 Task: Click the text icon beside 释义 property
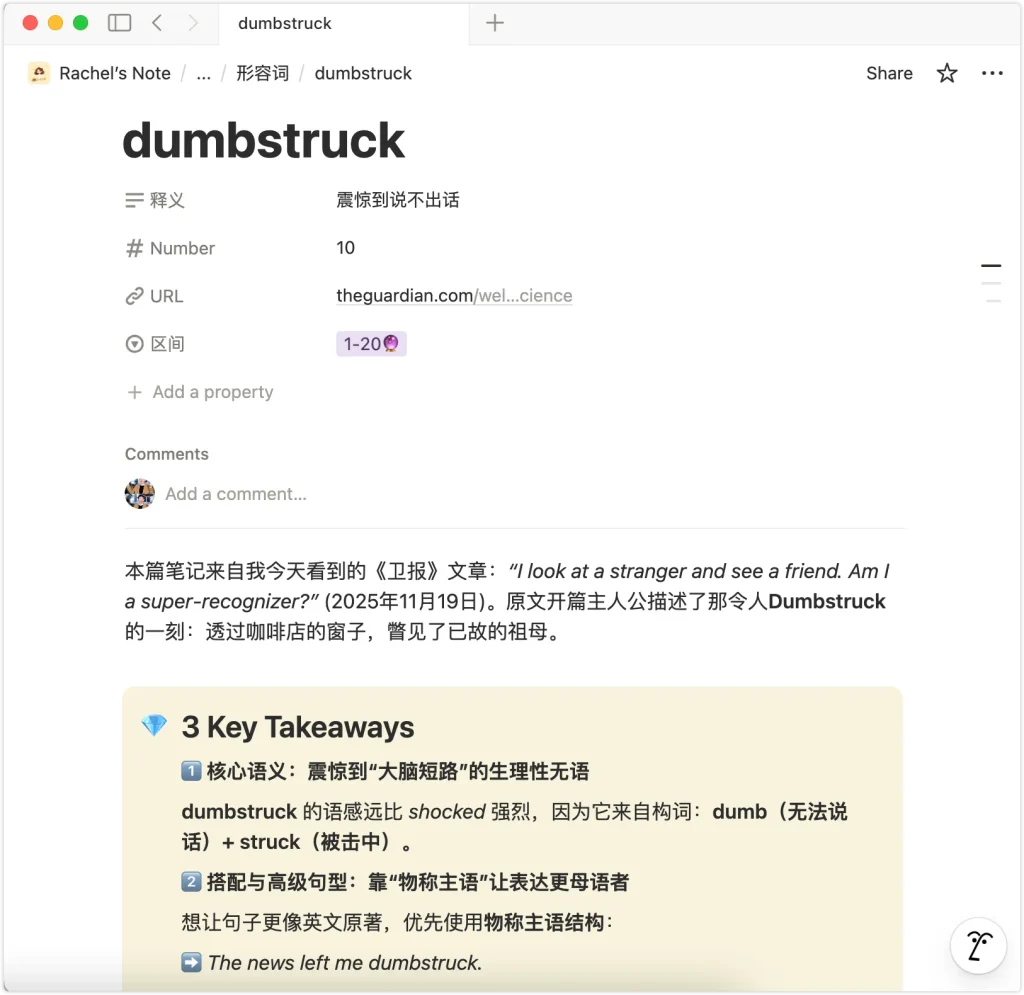(135, 199)
